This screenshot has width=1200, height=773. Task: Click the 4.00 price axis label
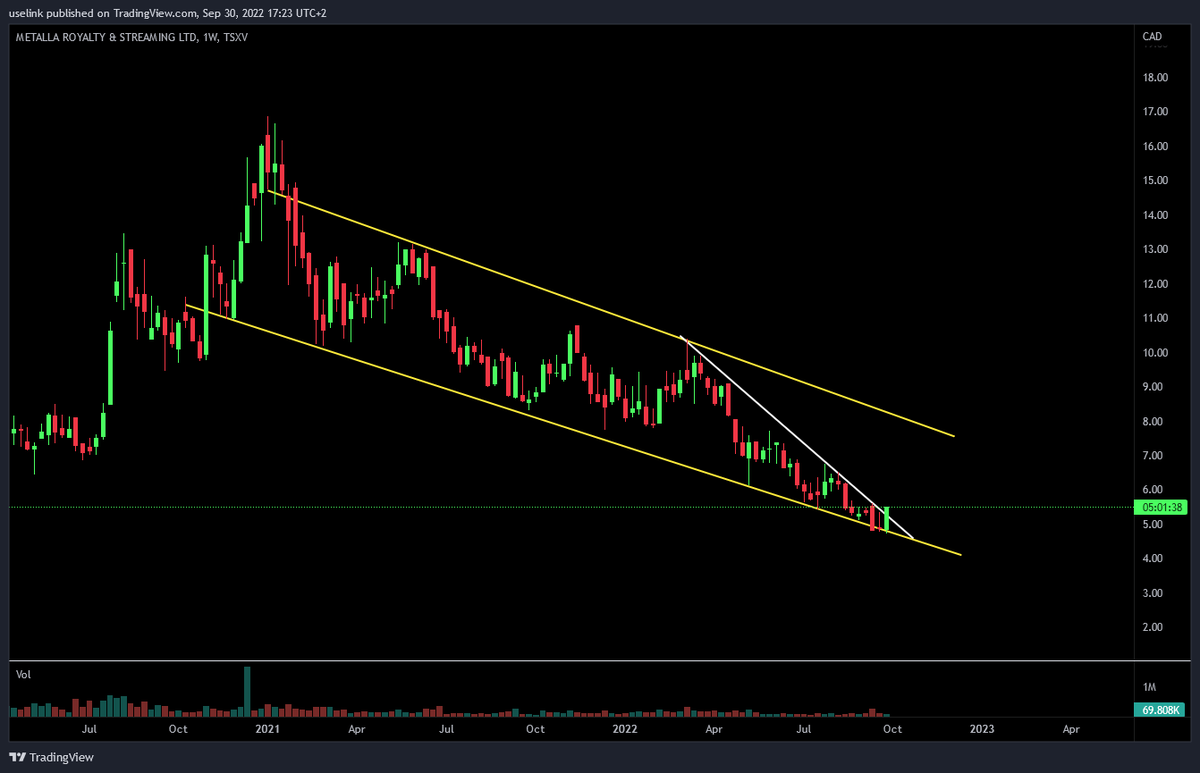point(1155,559)
